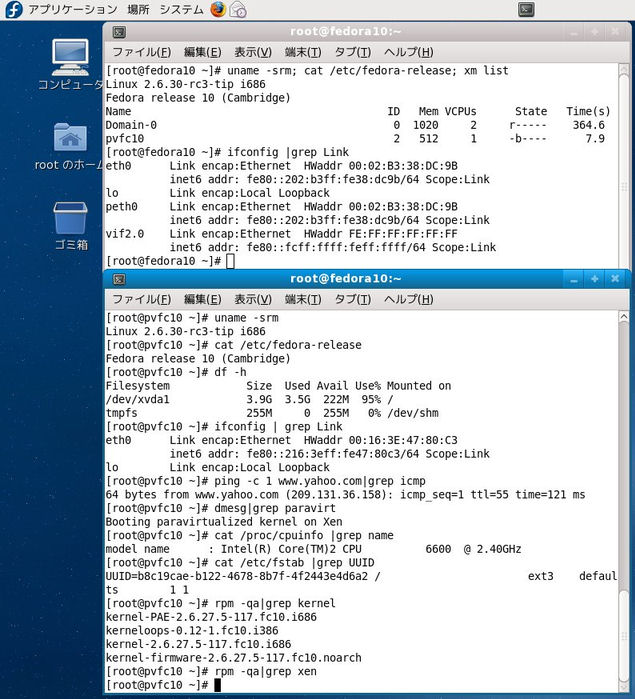This screenshot has width=635, height=699.
Task: Click HWaddr 00:16:3E:47:80:C3 eth0 line
Action: [x=281, y=440]
